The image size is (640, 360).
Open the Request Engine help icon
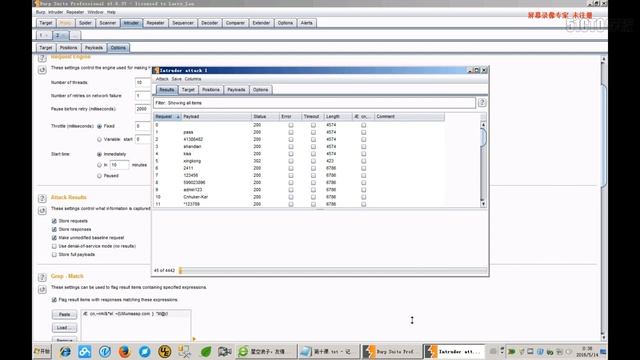(x=42, y=58)
